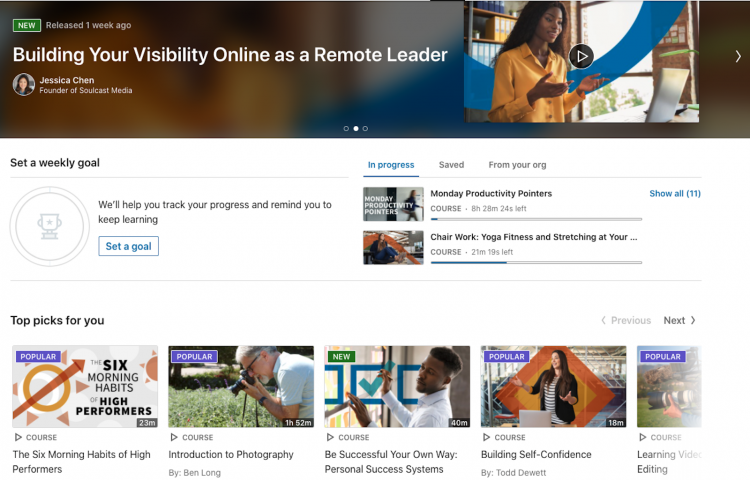Click the weekly goal trophy icon

coord(50,226)
